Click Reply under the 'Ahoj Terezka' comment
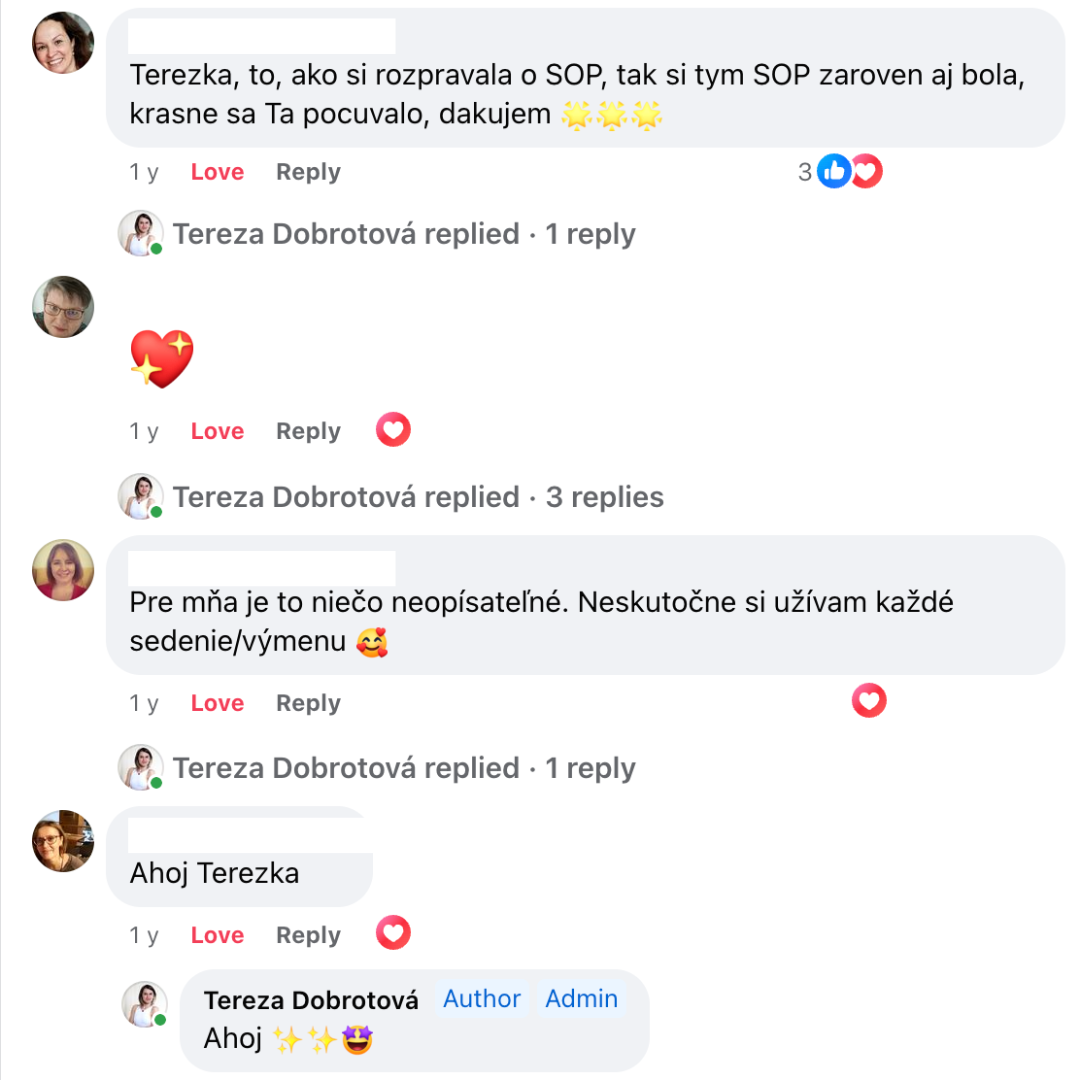 coord(308,935)
